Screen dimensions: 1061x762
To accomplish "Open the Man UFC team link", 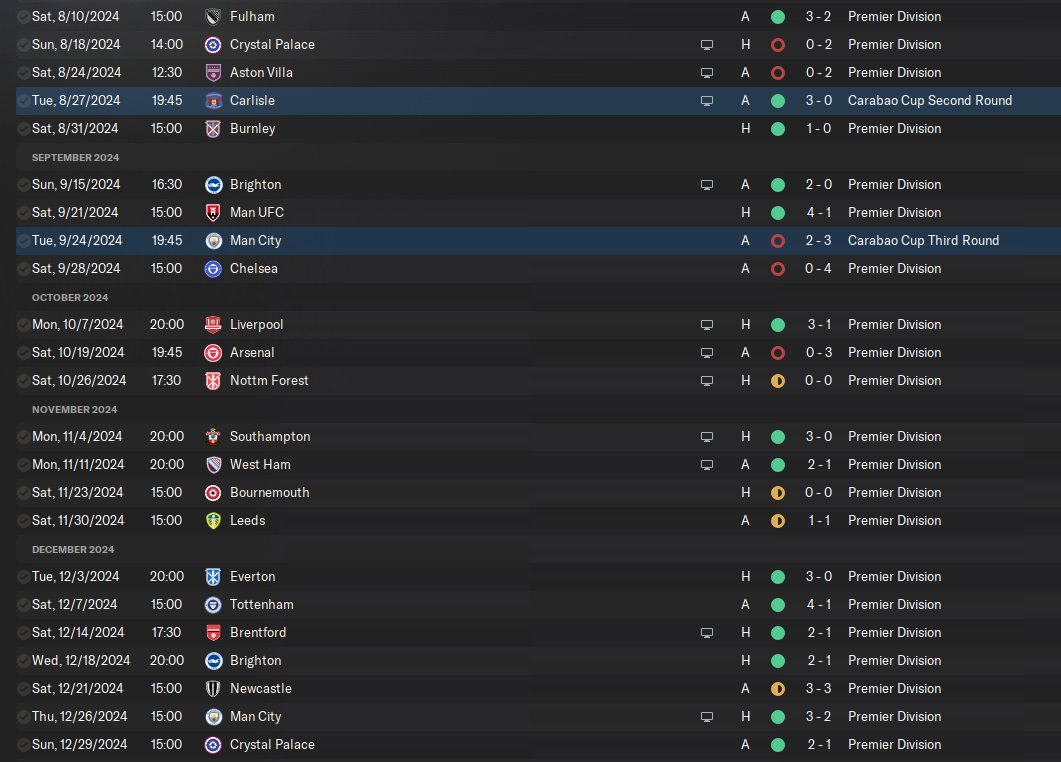I will click(256, 212).
